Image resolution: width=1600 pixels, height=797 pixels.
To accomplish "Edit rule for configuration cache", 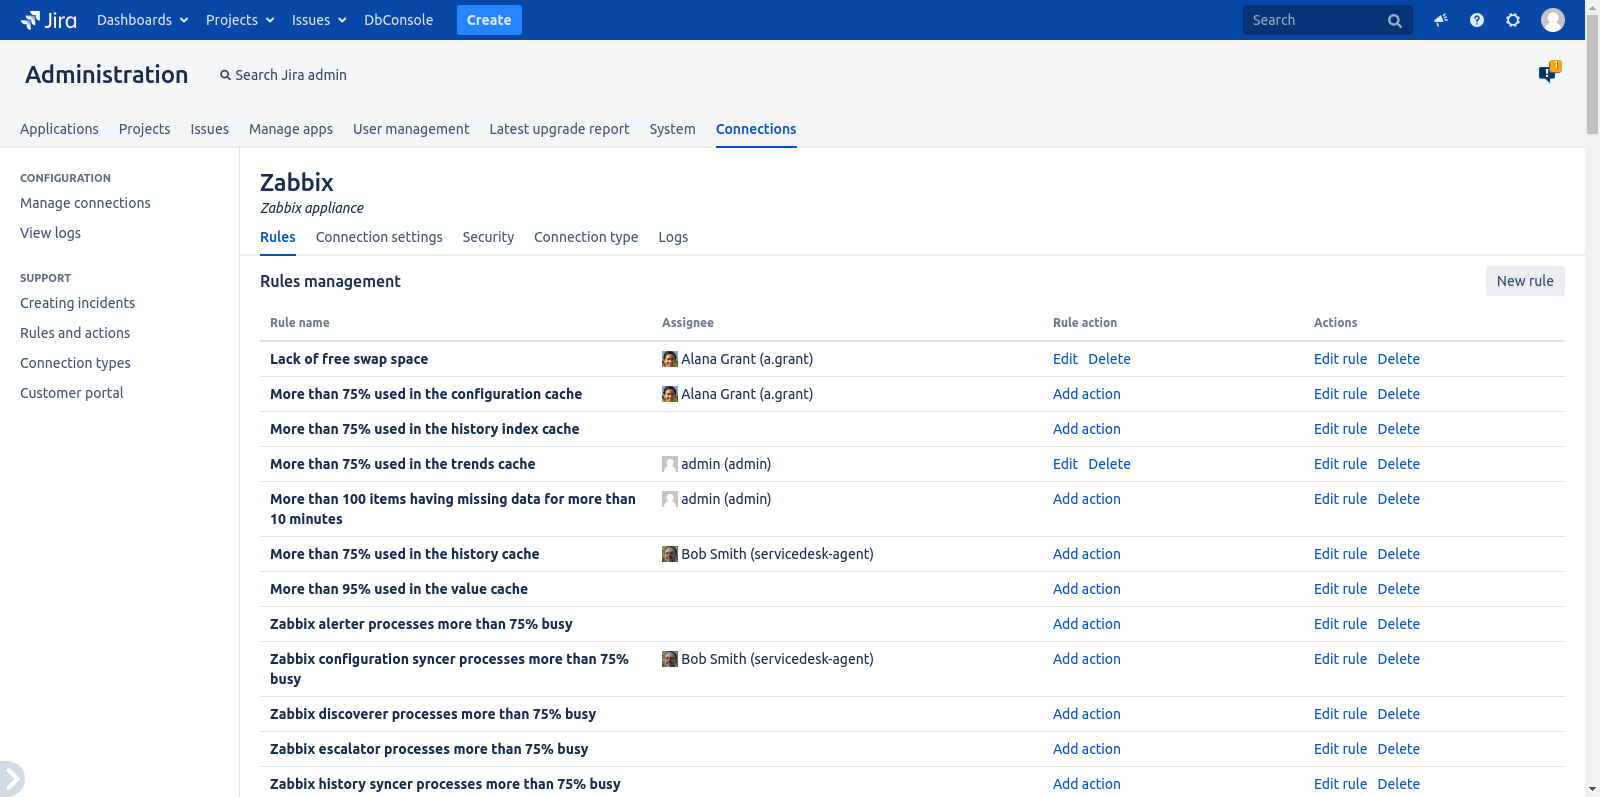I will click(x=1340, y=394).
